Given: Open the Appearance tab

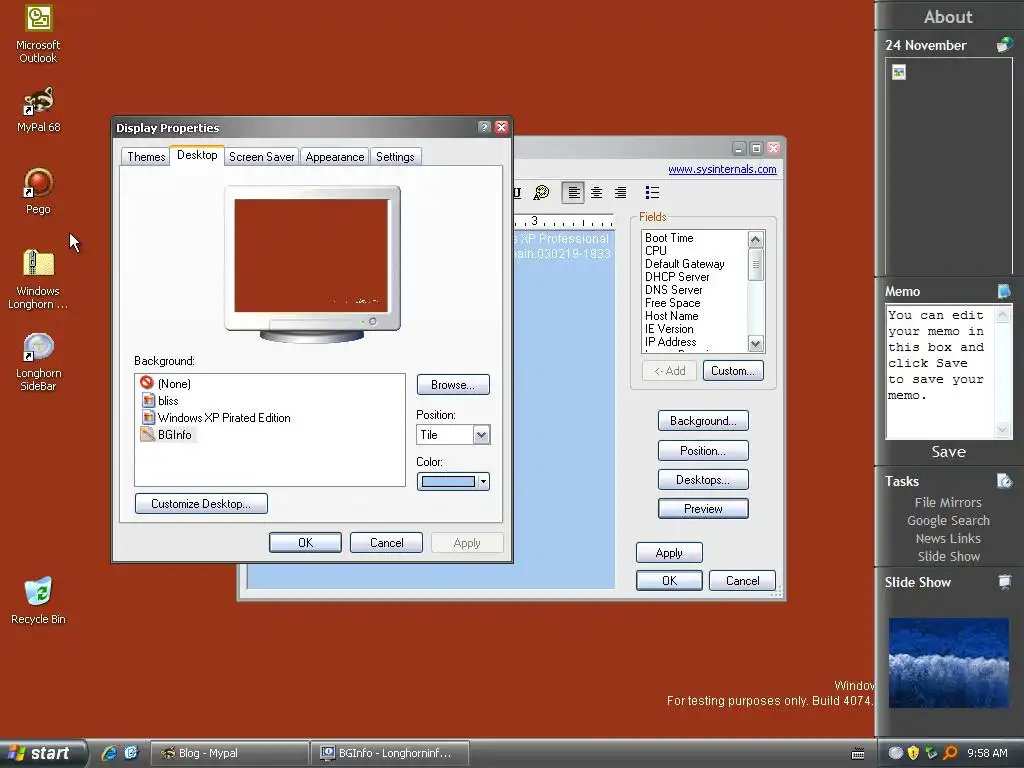Looking at the screenshot, I should [x=334, y=157].
